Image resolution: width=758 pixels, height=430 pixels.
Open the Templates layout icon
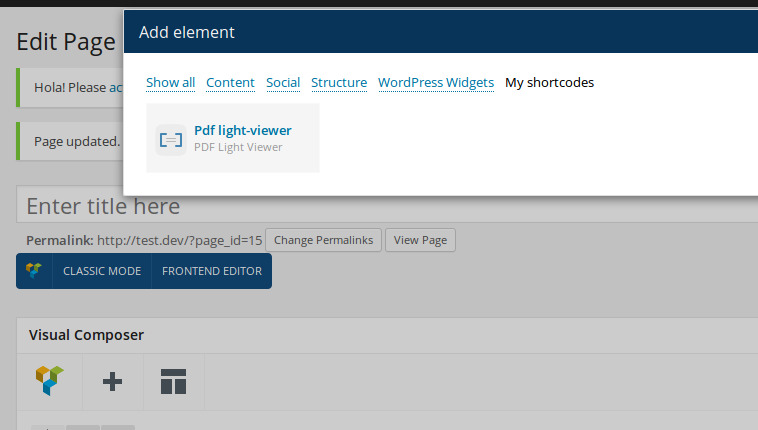(x=173, y=381)
